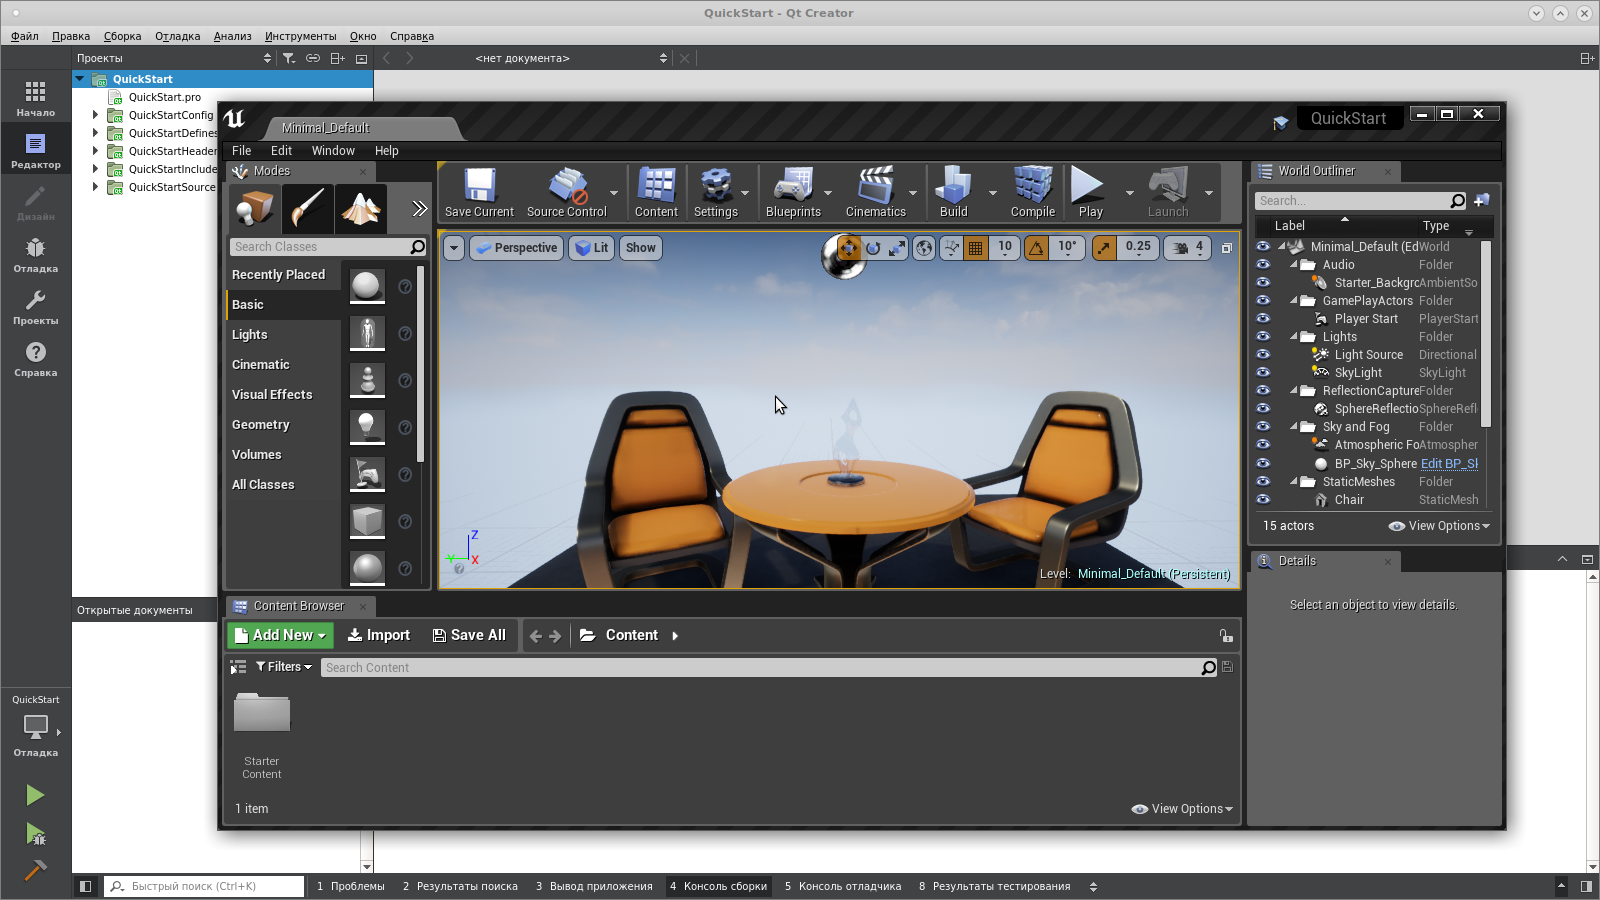Screen dimensions: 1600x900
Task: Open Unreal Help menu
Action: [x=386, y=151]
